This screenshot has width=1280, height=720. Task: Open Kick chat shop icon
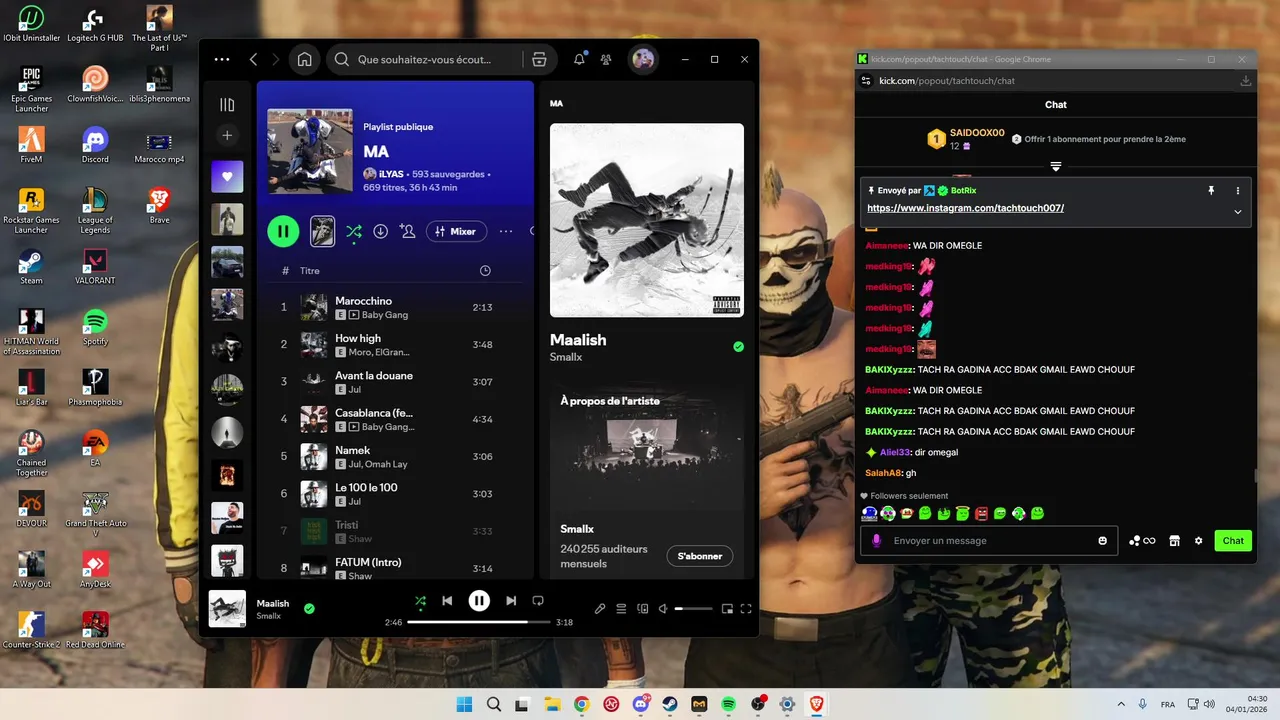point(1174,541)
